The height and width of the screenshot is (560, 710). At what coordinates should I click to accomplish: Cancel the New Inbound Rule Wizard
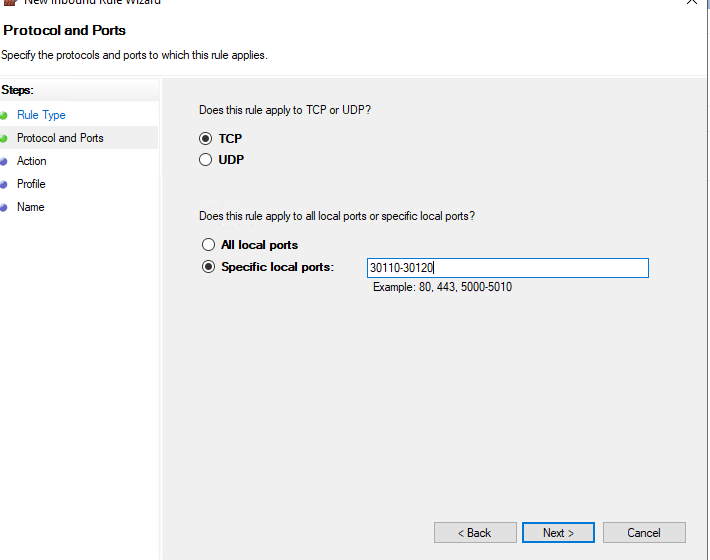pos(644,533)
